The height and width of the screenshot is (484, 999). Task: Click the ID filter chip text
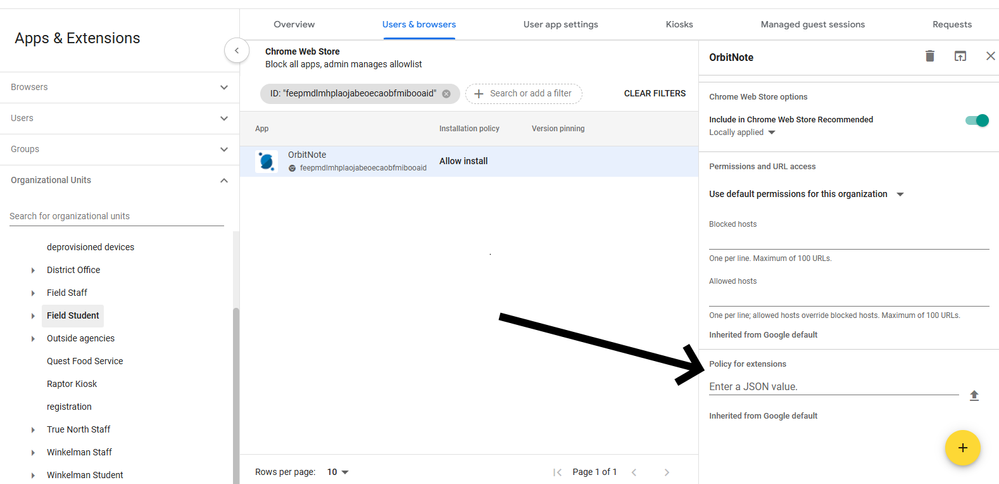[x=353, y=94]
